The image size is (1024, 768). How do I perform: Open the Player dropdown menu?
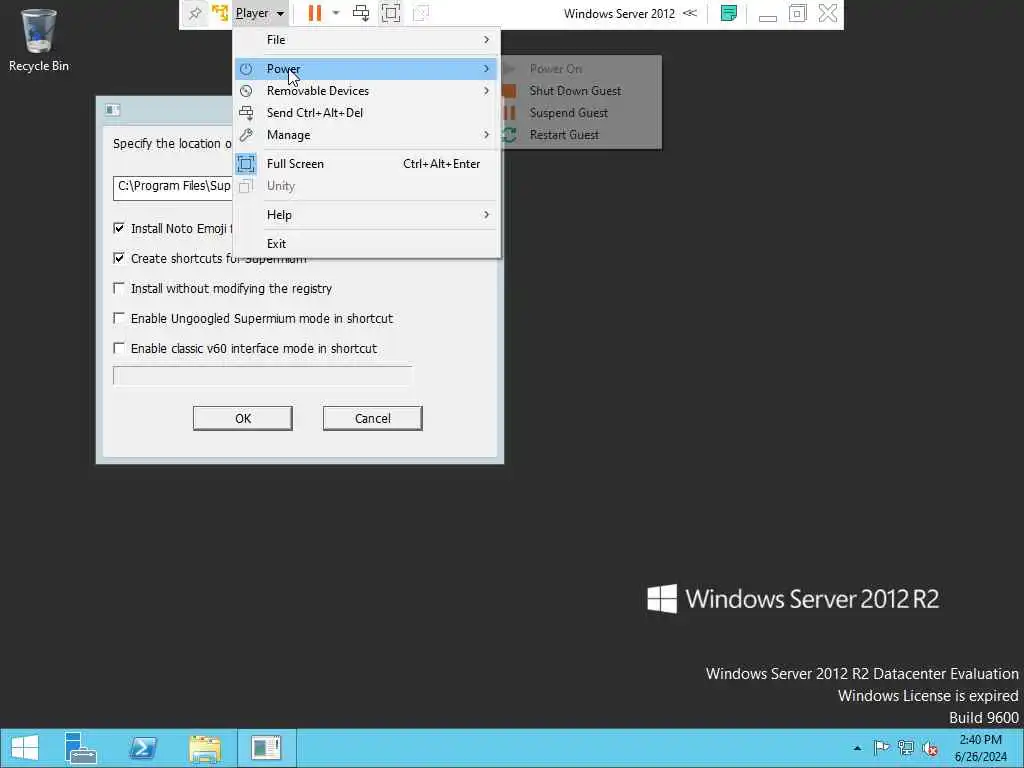(260, 13)
